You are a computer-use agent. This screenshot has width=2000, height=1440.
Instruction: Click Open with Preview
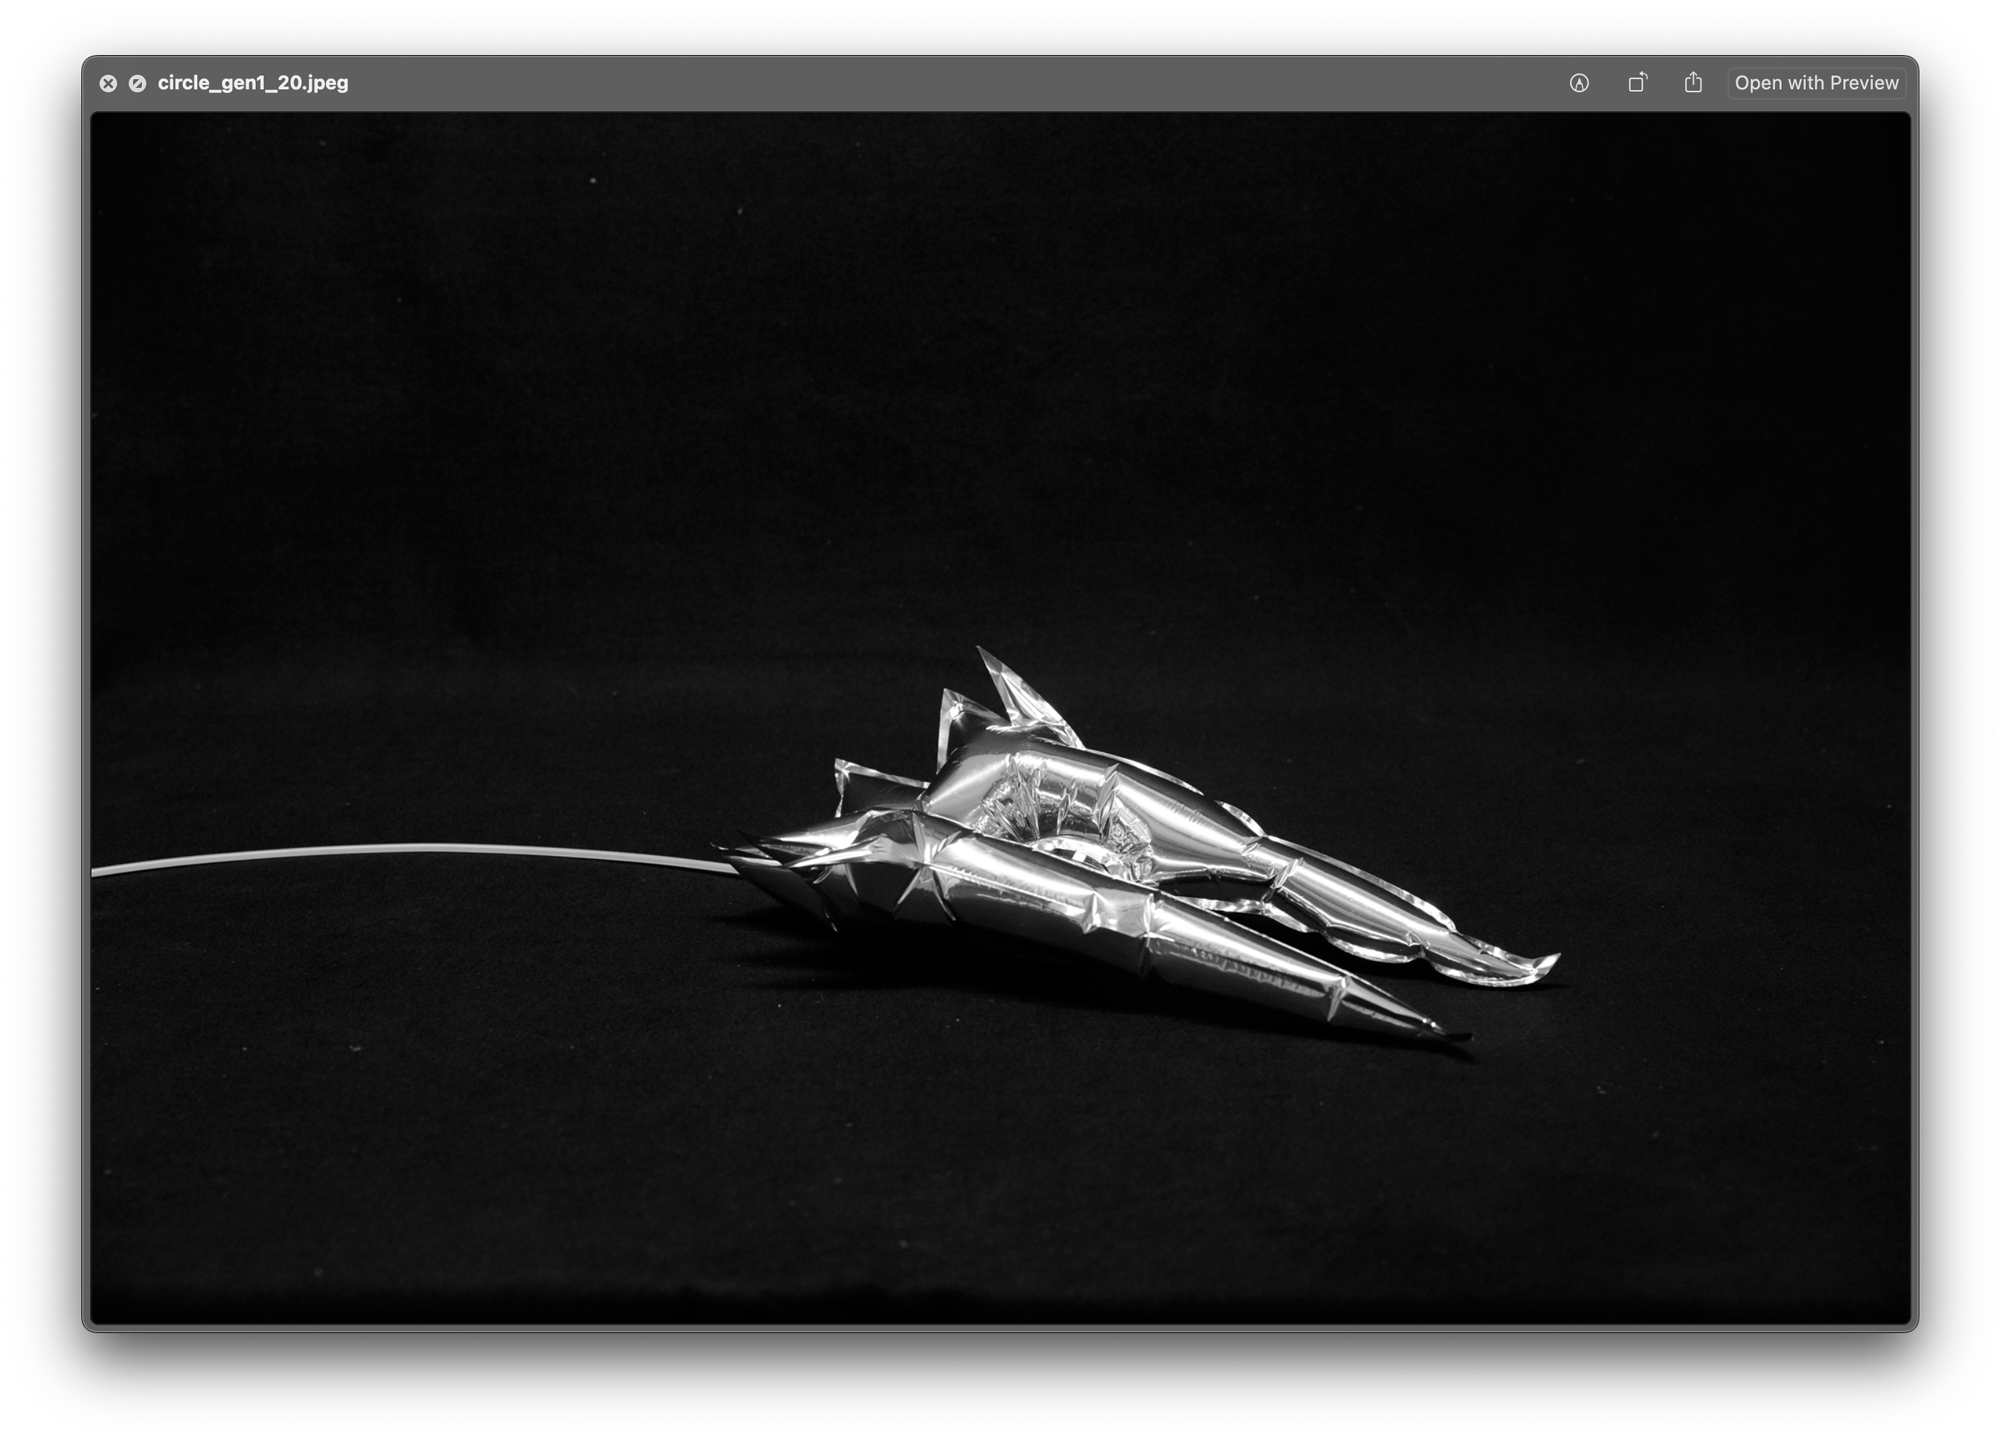pyautogui.click(x=1816, y=83)
